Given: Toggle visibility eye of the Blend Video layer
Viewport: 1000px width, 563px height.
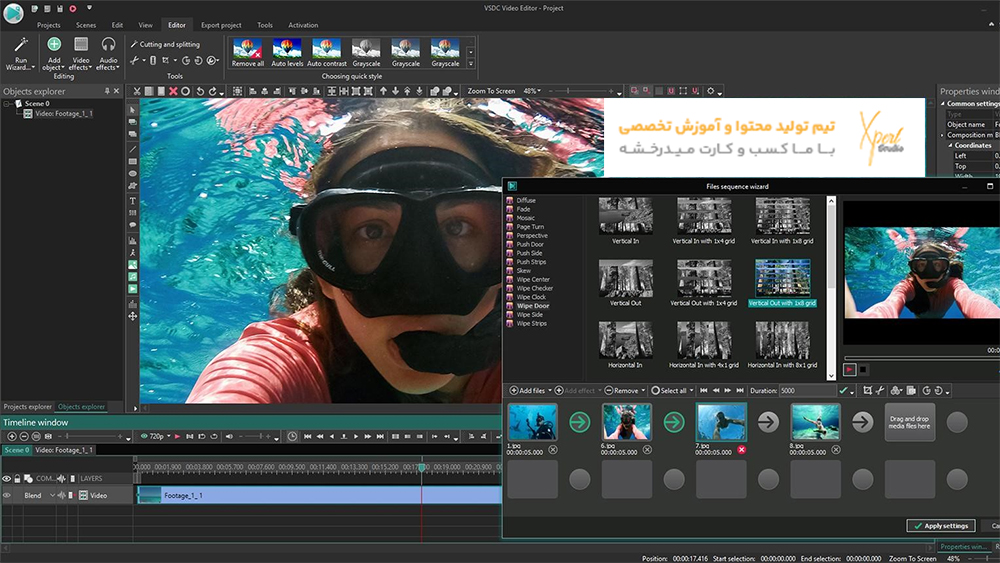Looking at the screenshot, I should coord(7,495).
